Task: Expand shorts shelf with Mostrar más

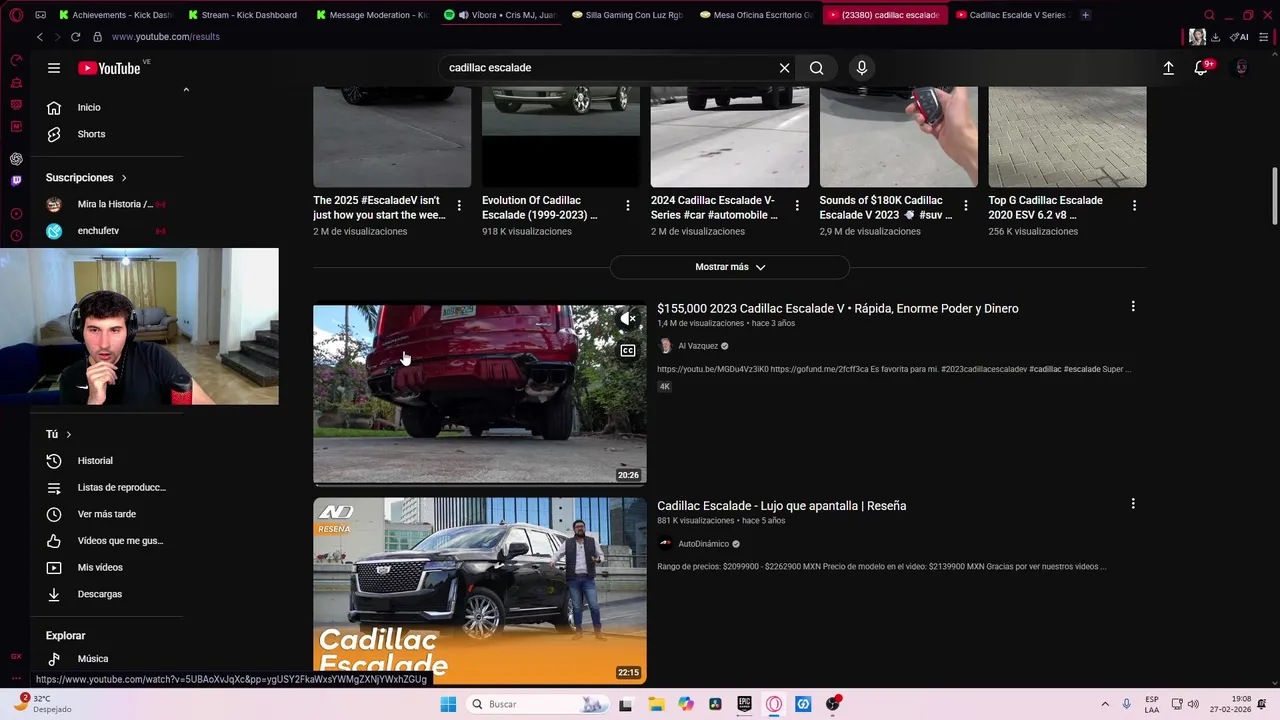Action: (x=730, y=267)
